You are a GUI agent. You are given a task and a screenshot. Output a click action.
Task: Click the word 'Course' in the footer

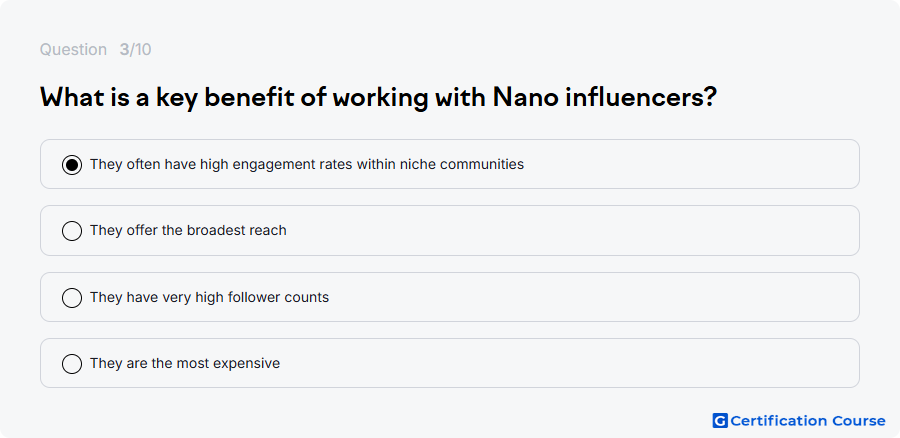coord(859,421)
